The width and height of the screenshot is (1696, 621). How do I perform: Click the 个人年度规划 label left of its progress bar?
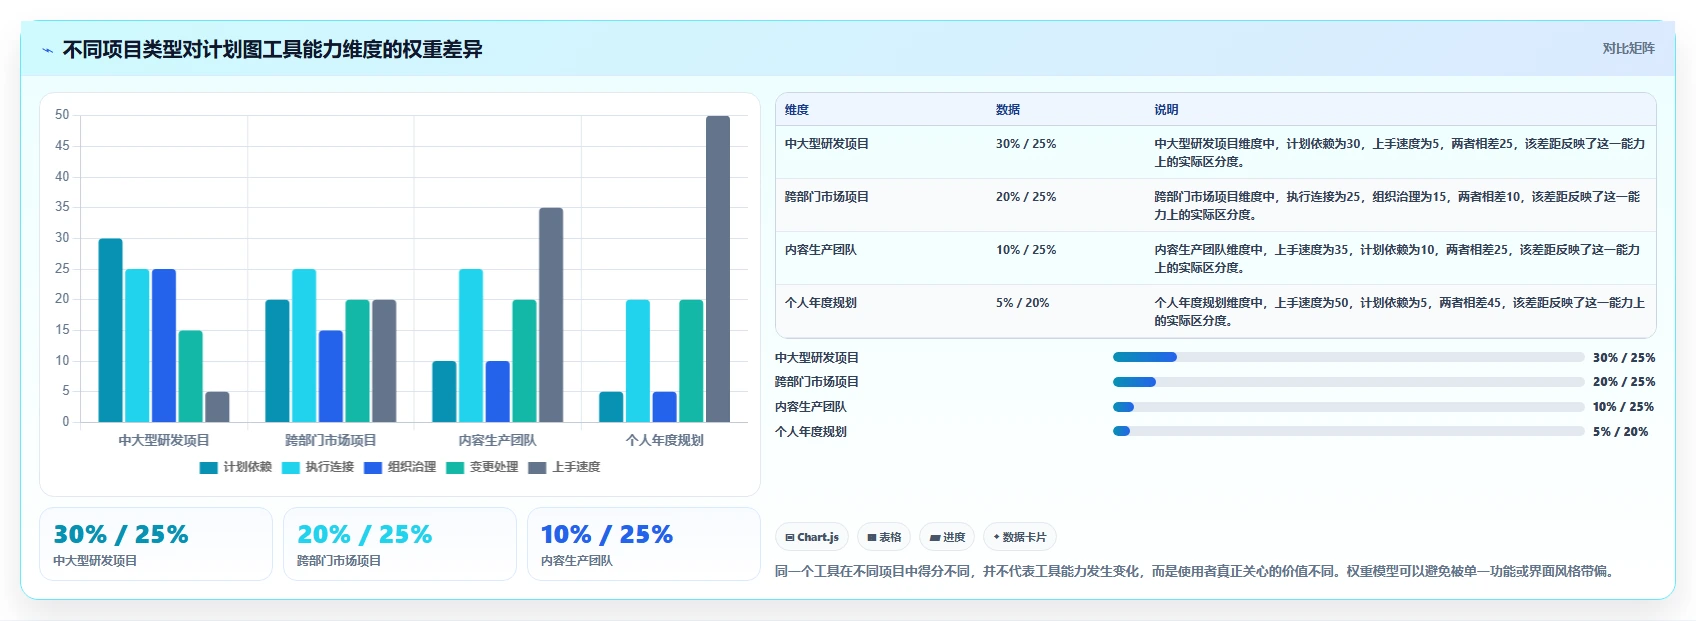click(811, 432)
